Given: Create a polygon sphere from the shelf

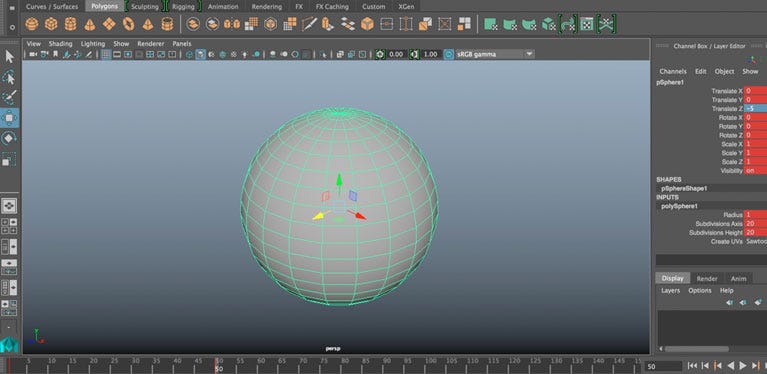Looking at the screenshot, I should 32,24.
